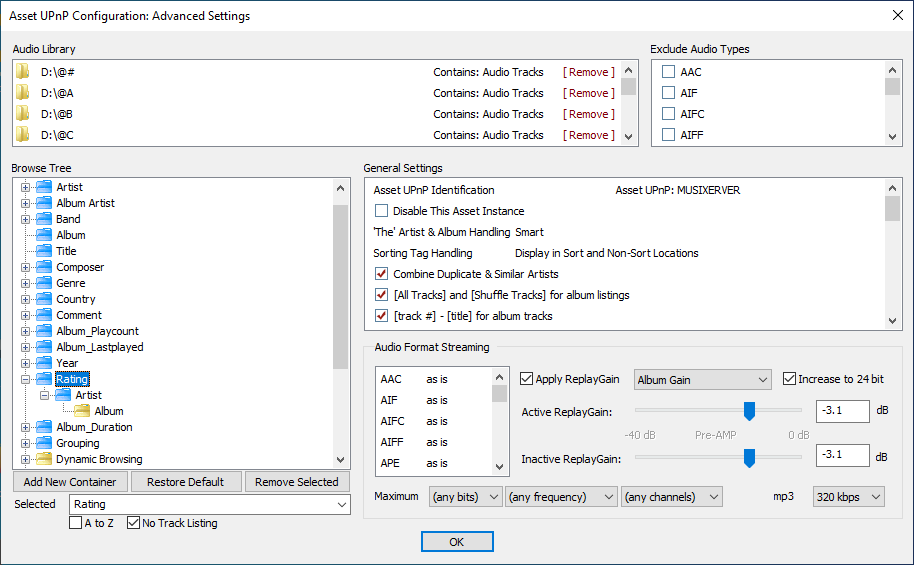The height and width of the screenshot is (565, 914).
Task: Remove the D:\@B library folder
Action: click(x=589, y=114)
